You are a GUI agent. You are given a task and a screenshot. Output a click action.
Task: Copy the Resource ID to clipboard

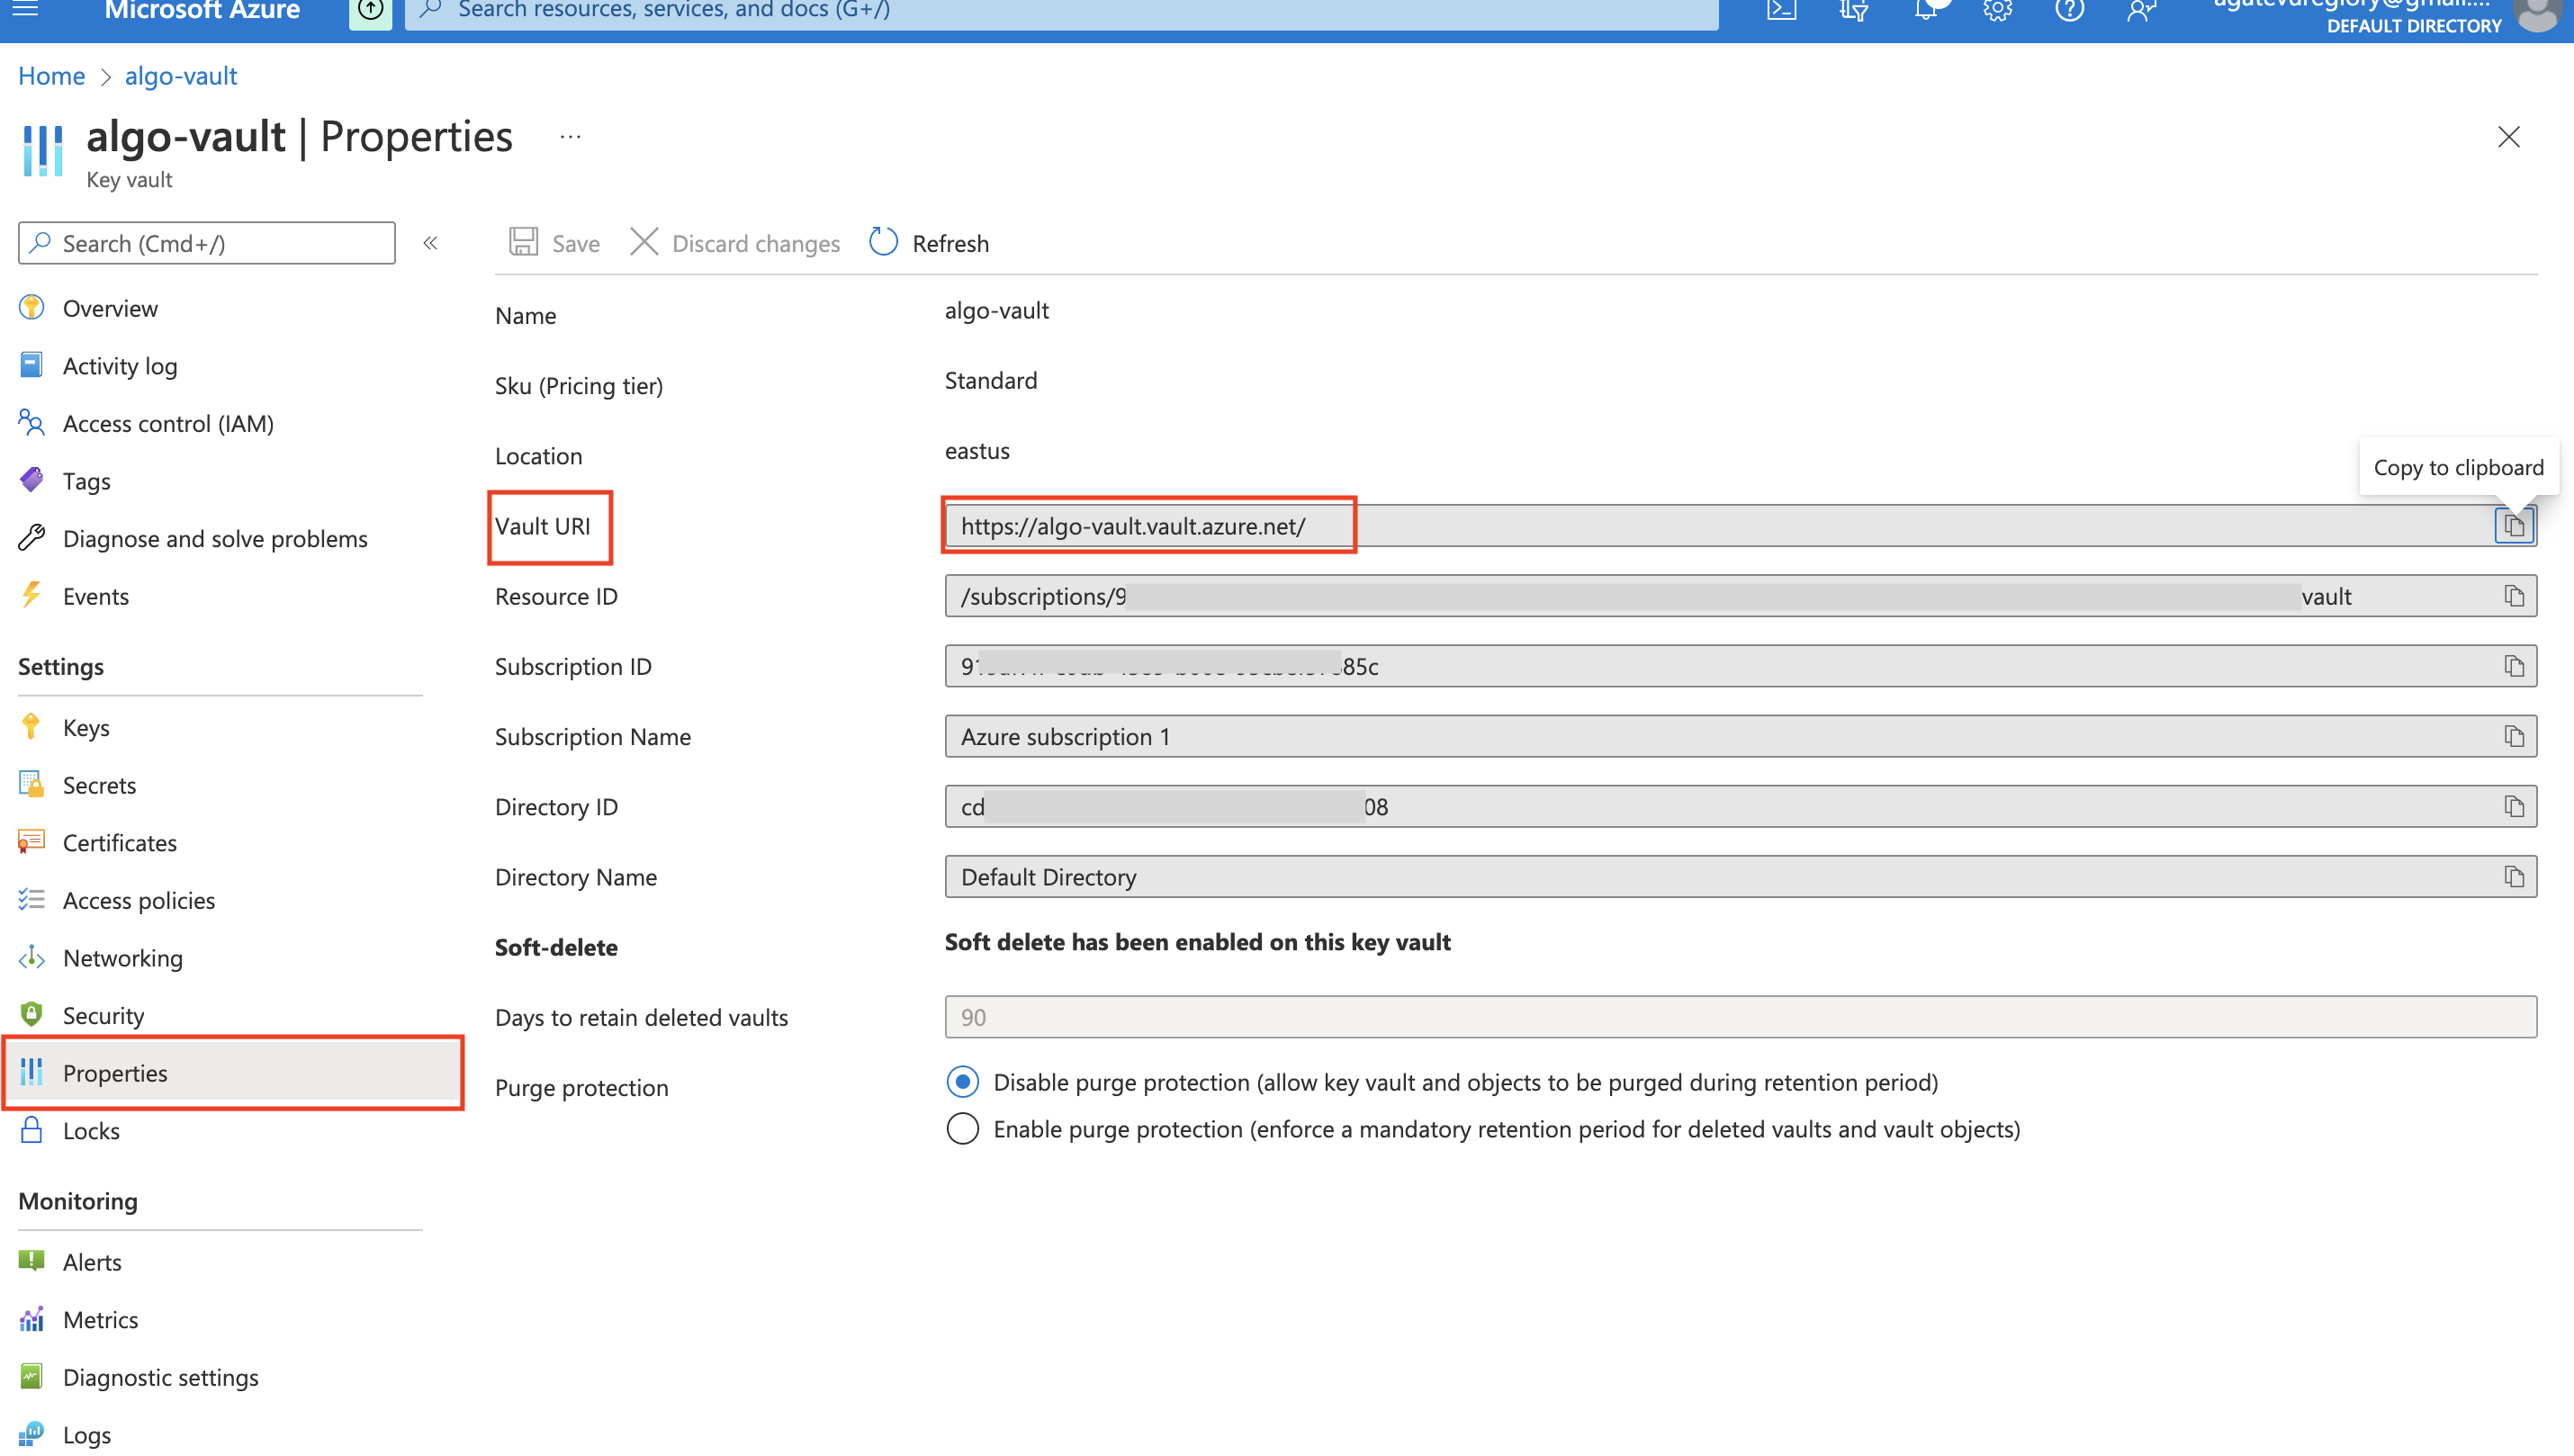tap(2513, 596)
